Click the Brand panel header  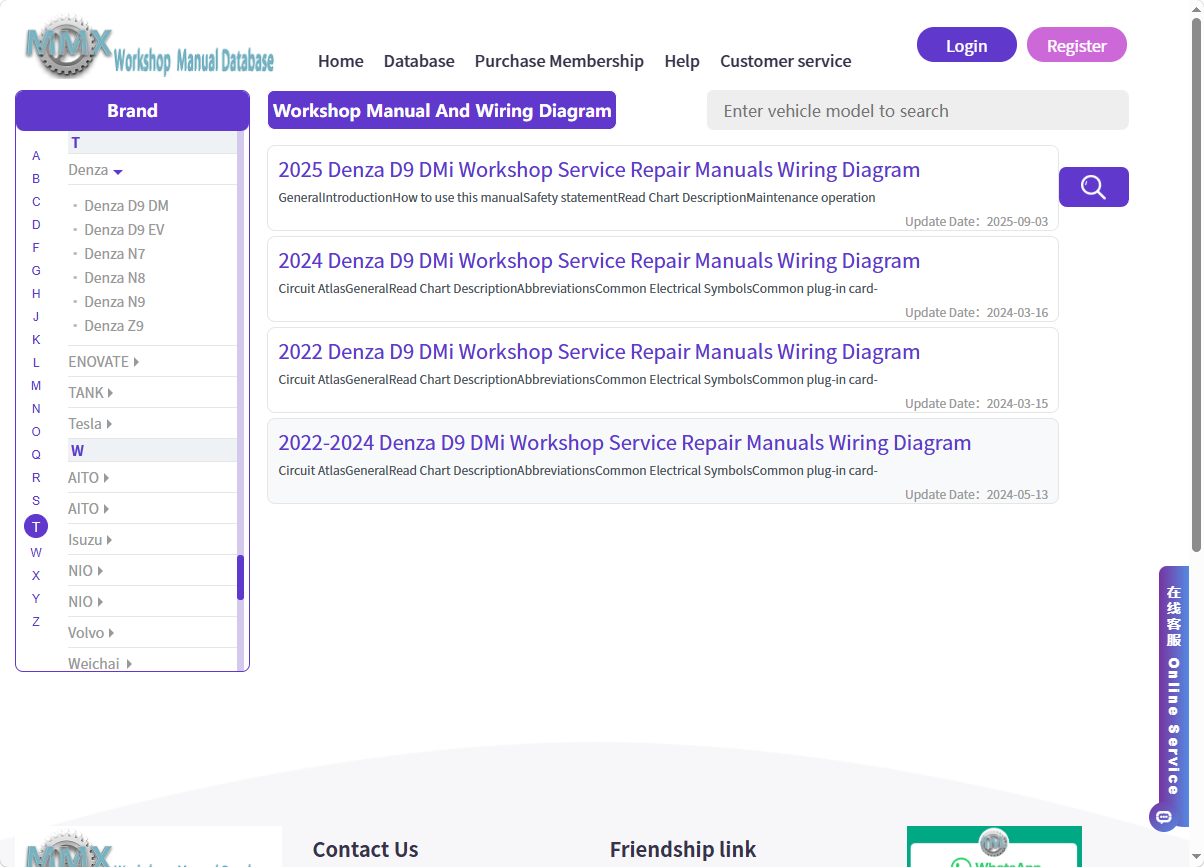(x=133, y=111)
